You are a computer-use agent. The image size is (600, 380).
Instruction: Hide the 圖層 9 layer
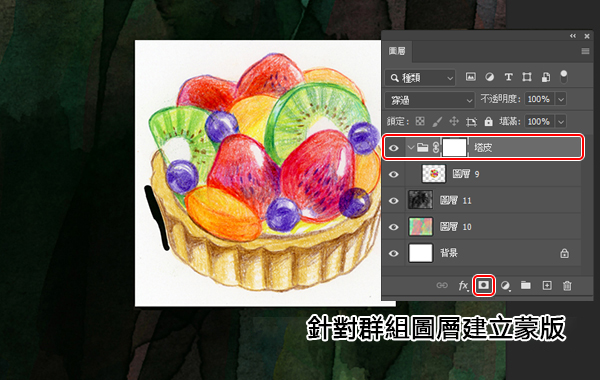[393, 175]
